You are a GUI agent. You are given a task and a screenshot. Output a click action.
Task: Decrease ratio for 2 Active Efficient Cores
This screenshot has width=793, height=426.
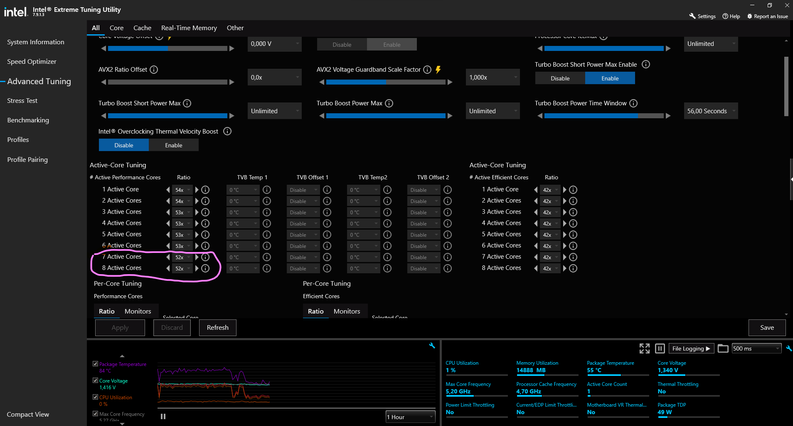536,201
